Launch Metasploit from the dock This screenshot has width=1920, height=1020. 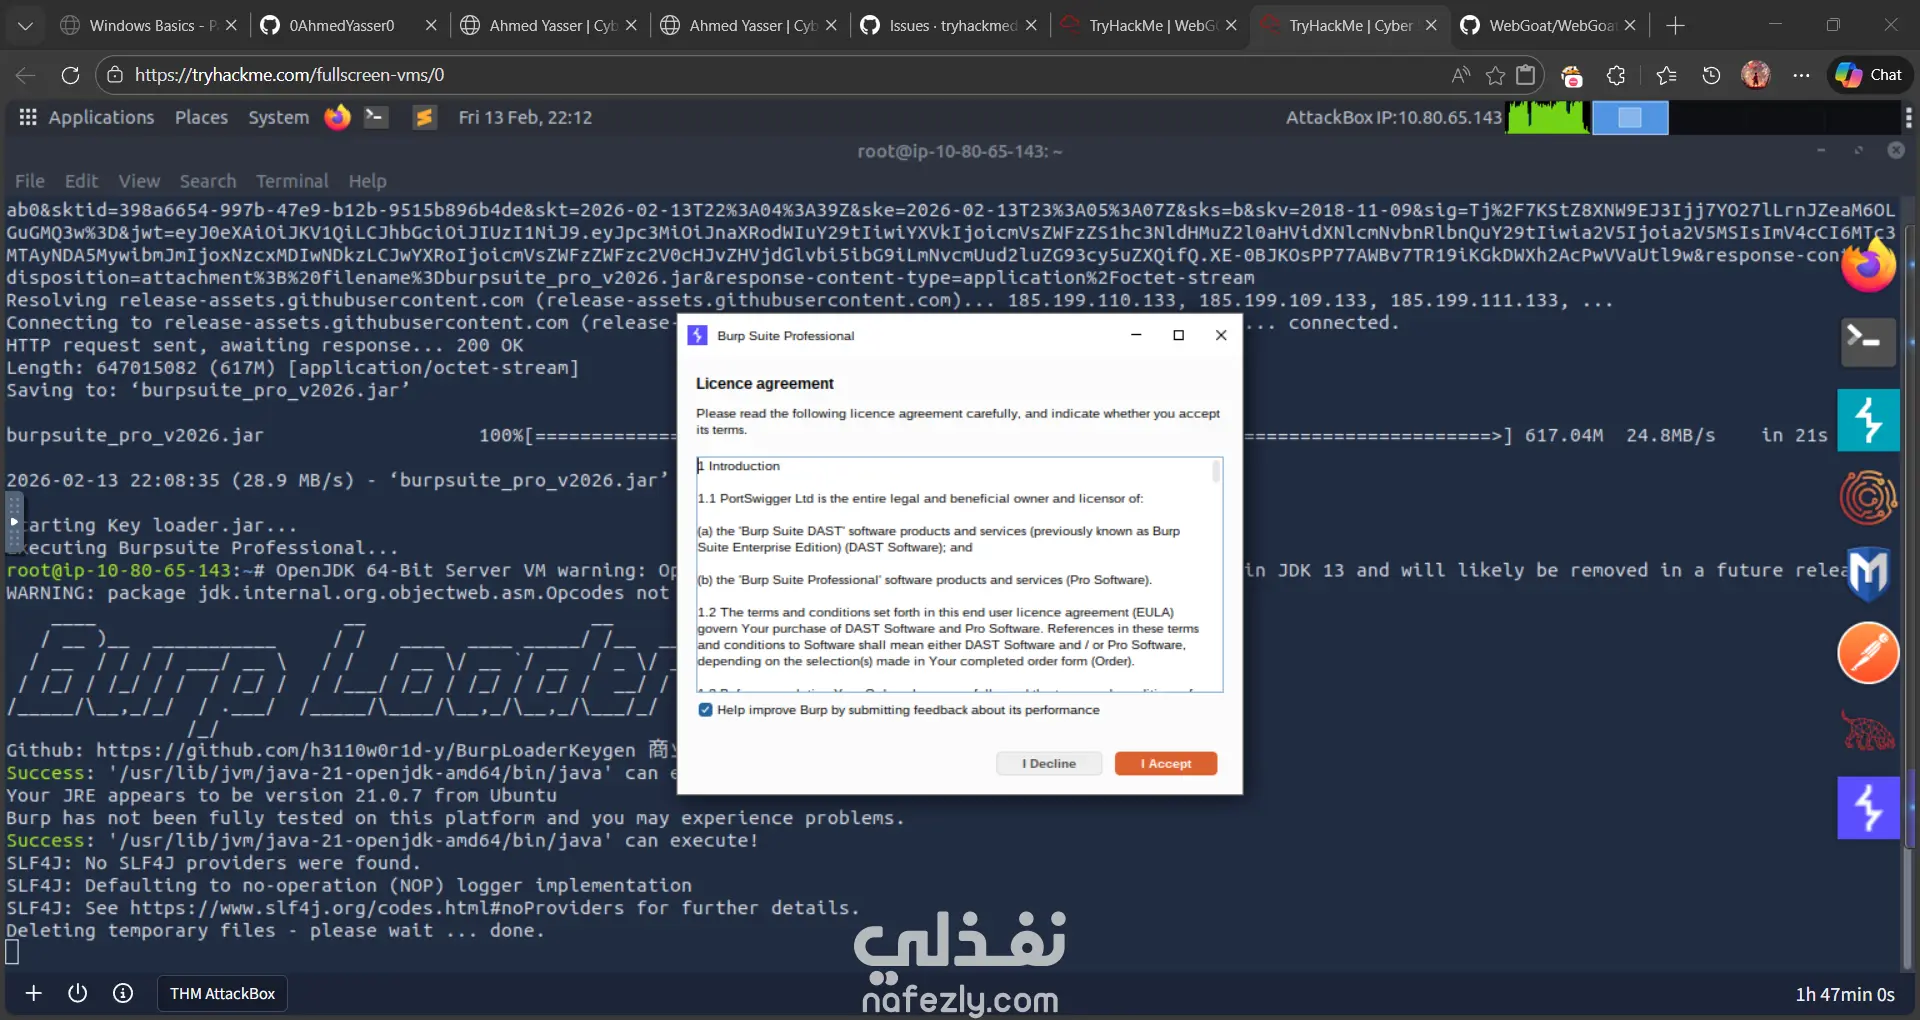pos(1868,574)
